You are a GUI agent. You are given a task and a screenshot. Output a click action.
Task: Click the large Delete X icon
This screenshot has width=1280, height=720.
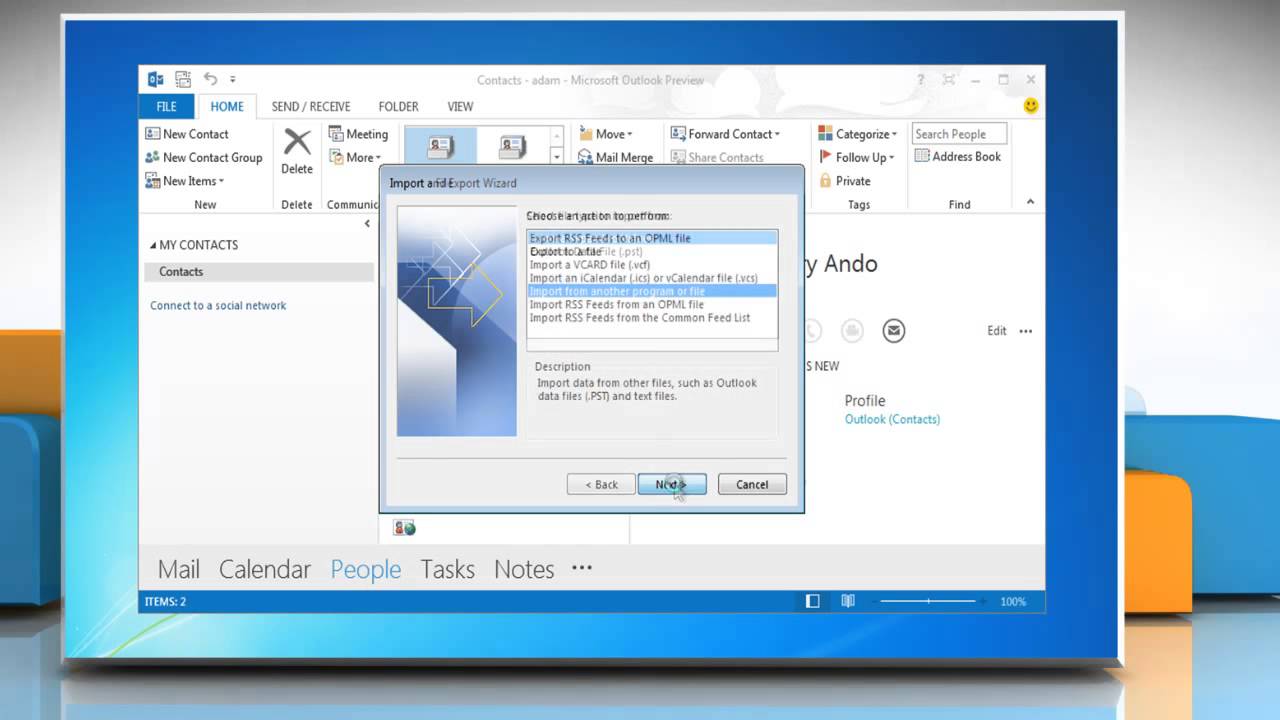(x=296, y=141)
